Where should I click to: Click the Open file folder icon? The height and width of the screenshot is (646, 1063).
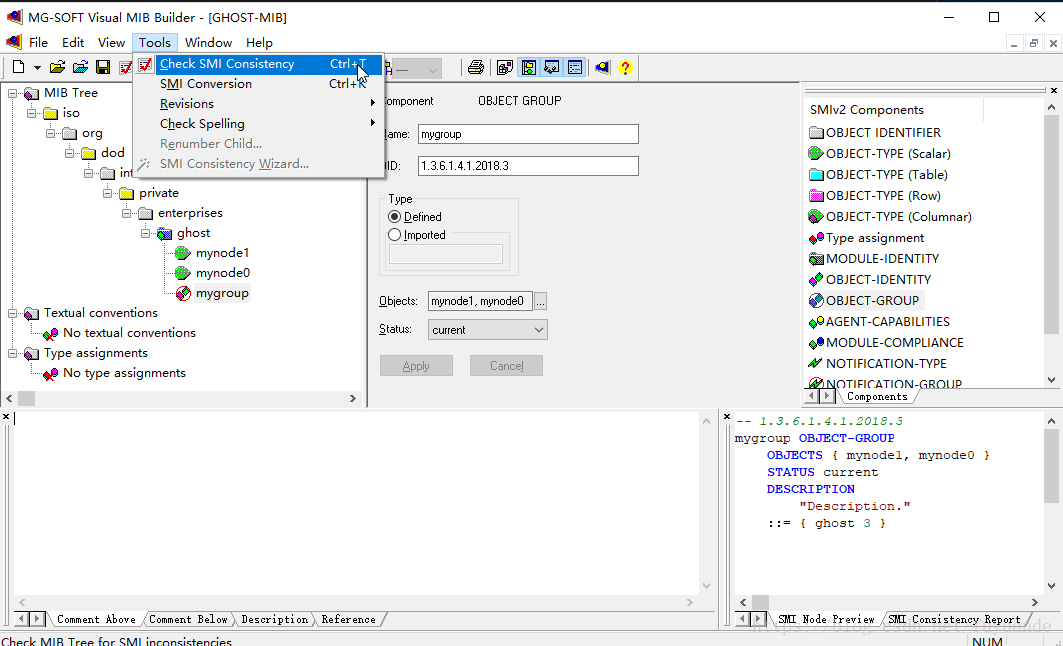pyautogui.click(x=58, y=67)
